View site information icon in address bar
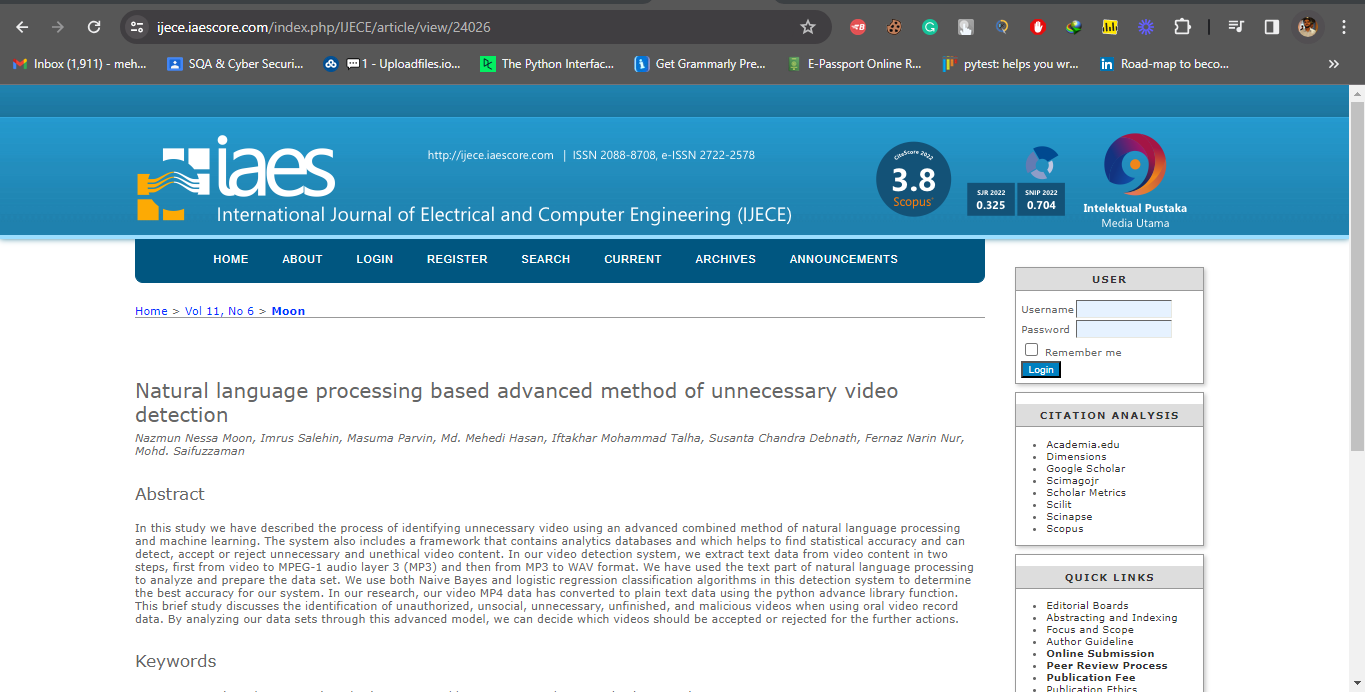Image resolution: width=1365 pixels, height=692 pixels. point(138,27)
